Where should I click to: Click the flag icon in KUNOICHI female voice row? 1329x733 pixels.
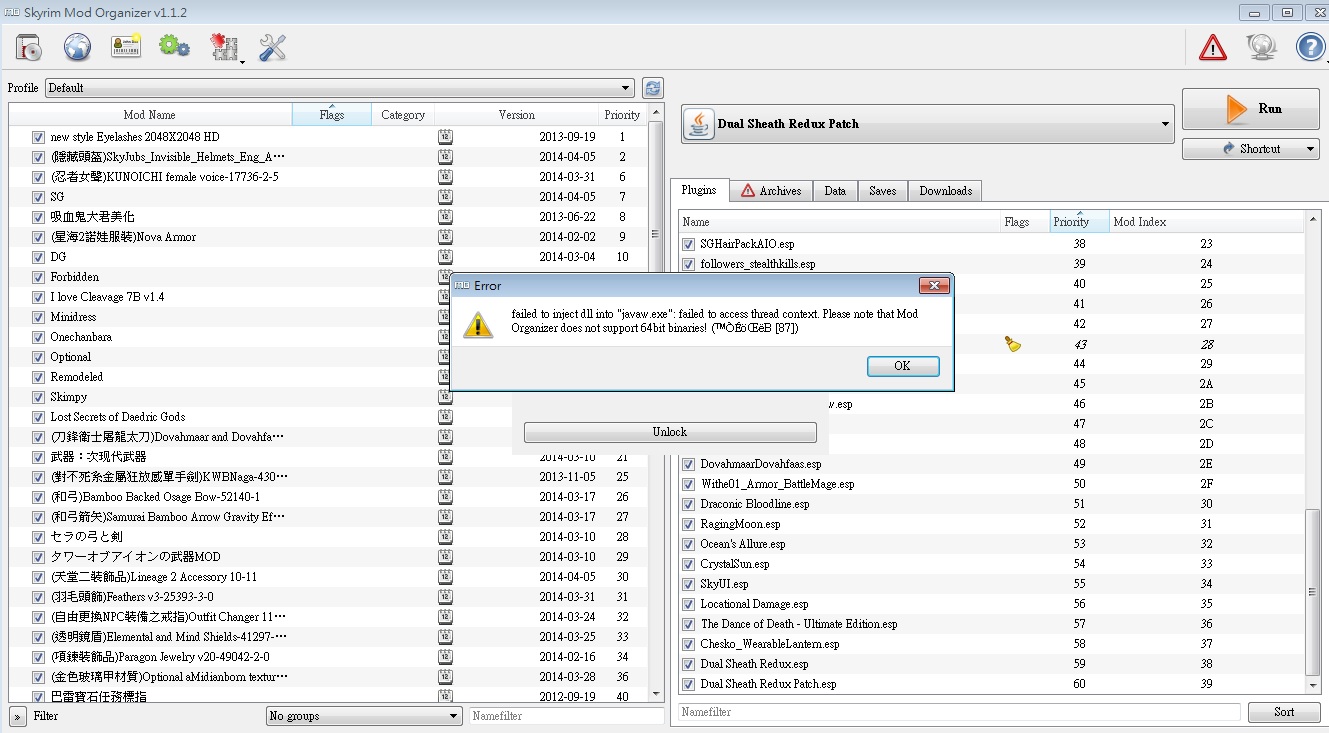[x=445, y=177]
